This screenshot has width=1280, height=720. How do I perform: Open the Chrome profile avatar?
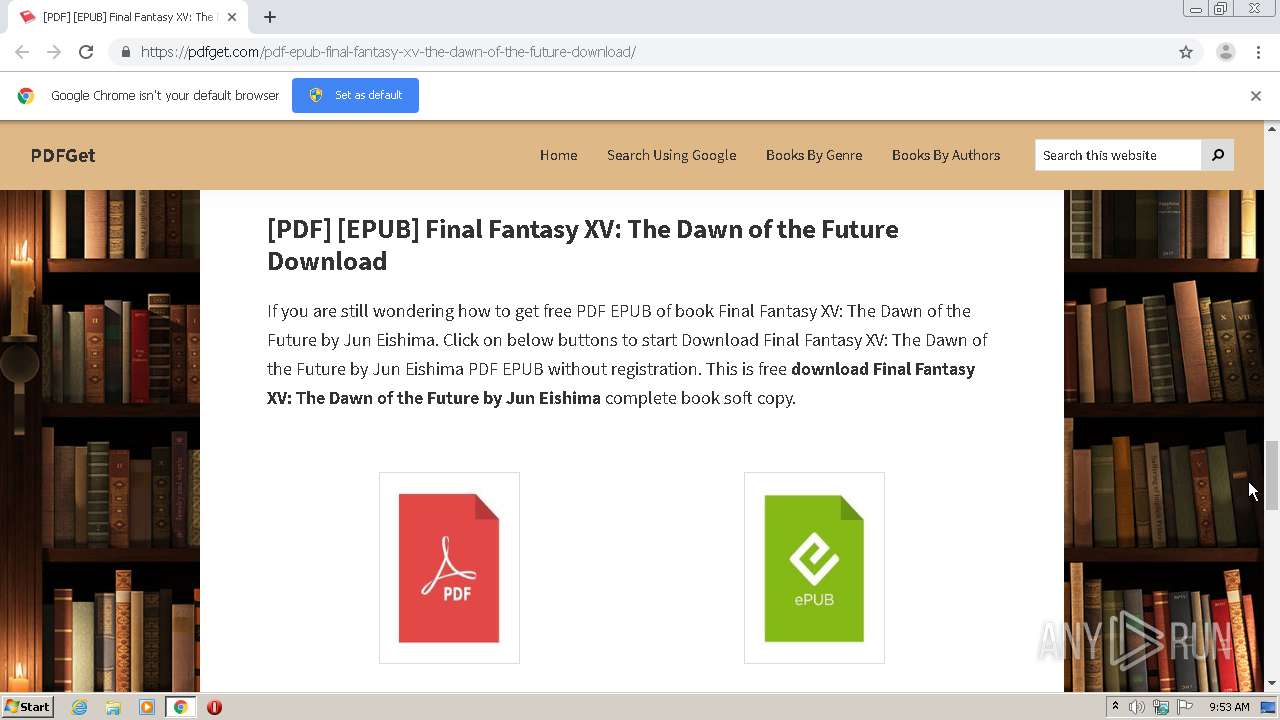pyautogui.click(x=1225, y=52)
